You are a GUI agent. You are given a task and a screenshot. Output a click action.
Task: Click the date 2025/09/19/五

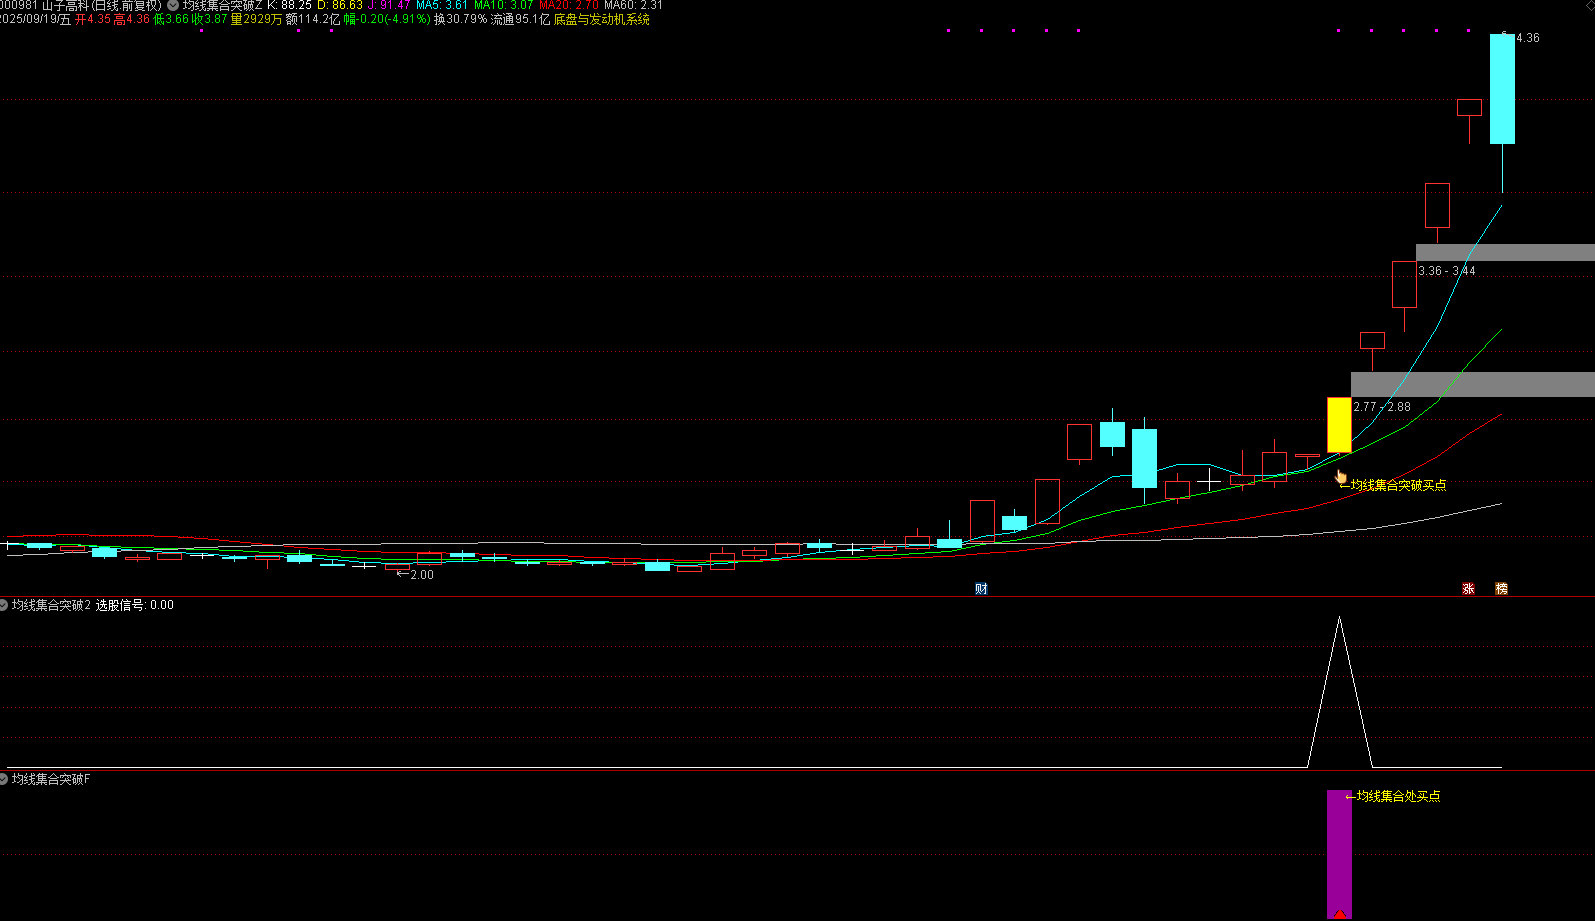35,19
